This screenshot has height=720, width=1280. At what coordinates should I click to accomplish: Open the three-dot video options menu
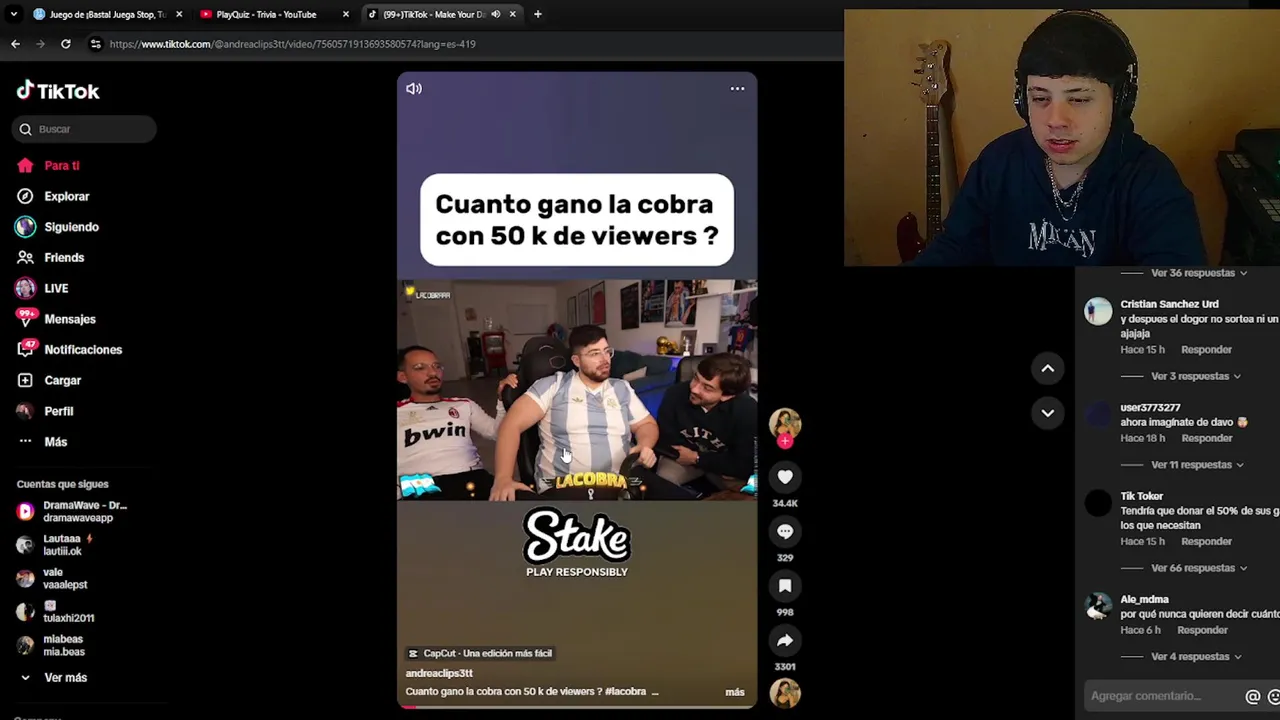[737, 89]
